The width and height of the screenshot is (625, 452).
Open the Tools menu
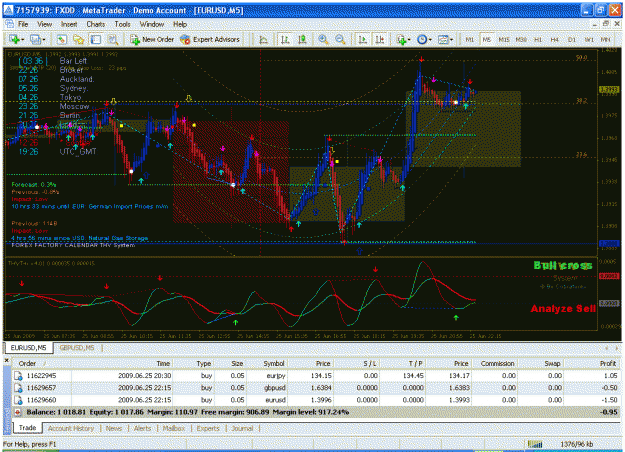tap(122, 24)
